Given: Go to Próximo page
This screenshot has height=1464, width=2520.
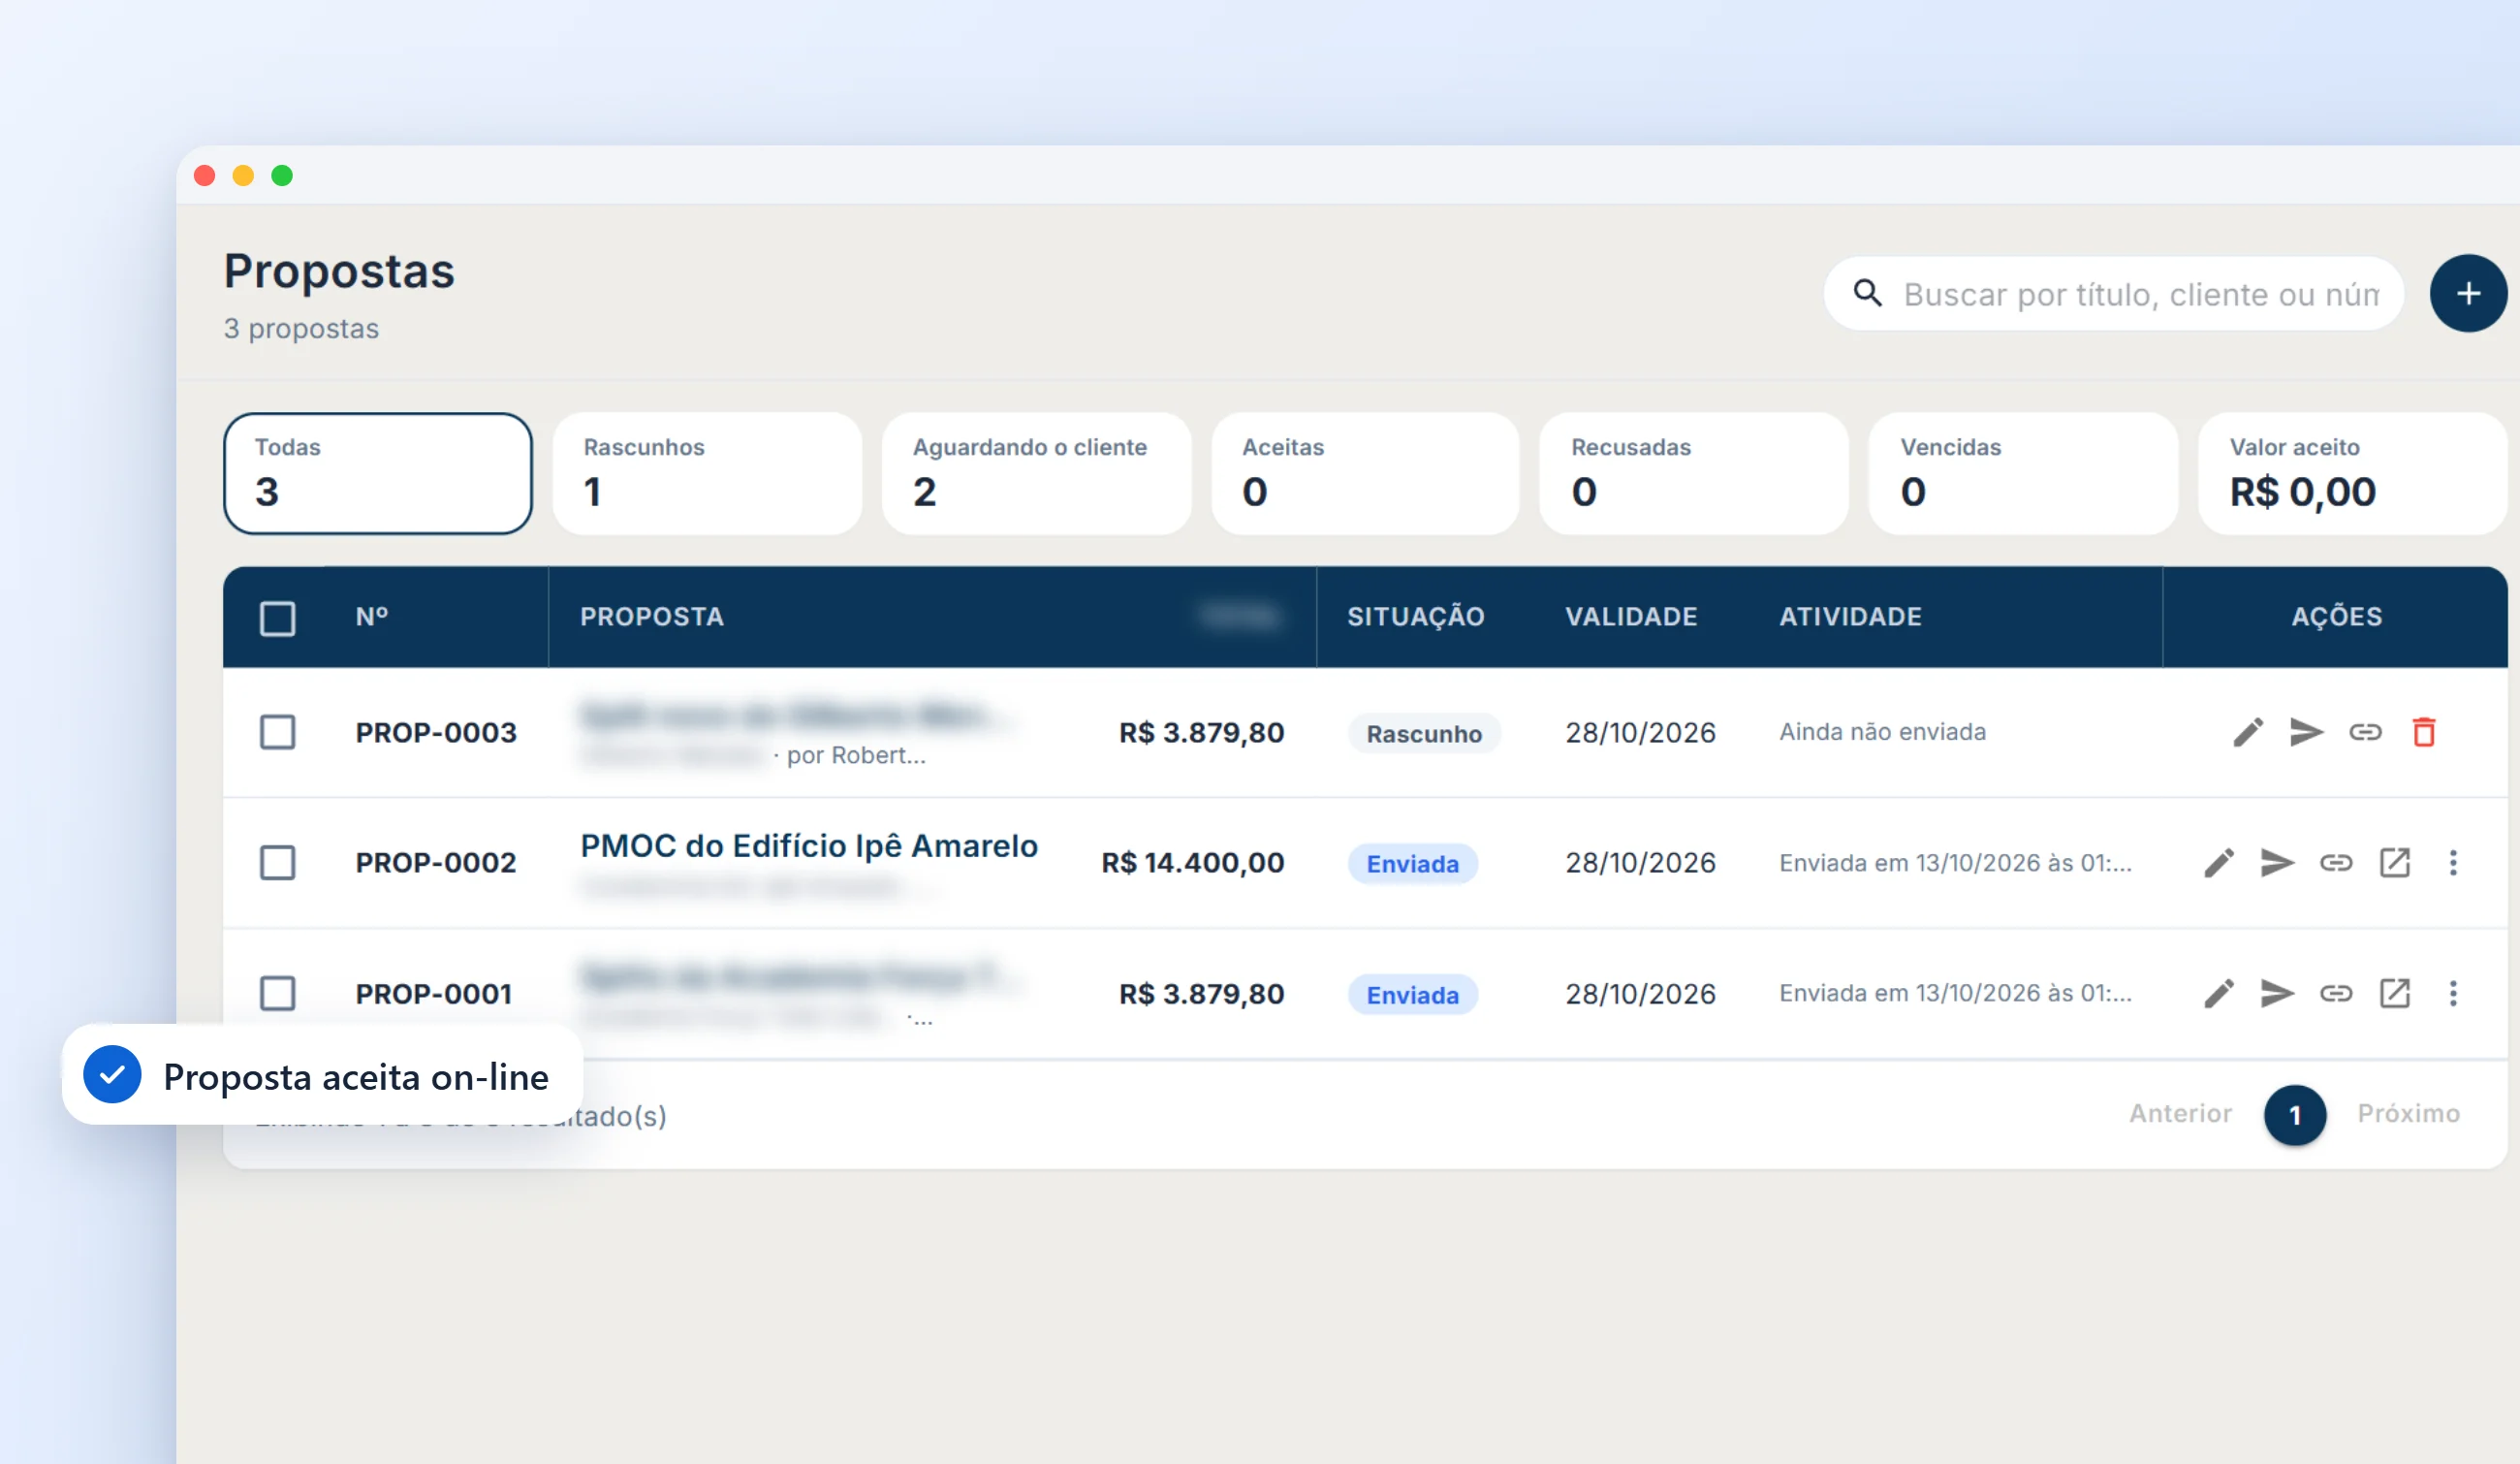Looking at the screenshot, I should click(x=2408, y=1114).
